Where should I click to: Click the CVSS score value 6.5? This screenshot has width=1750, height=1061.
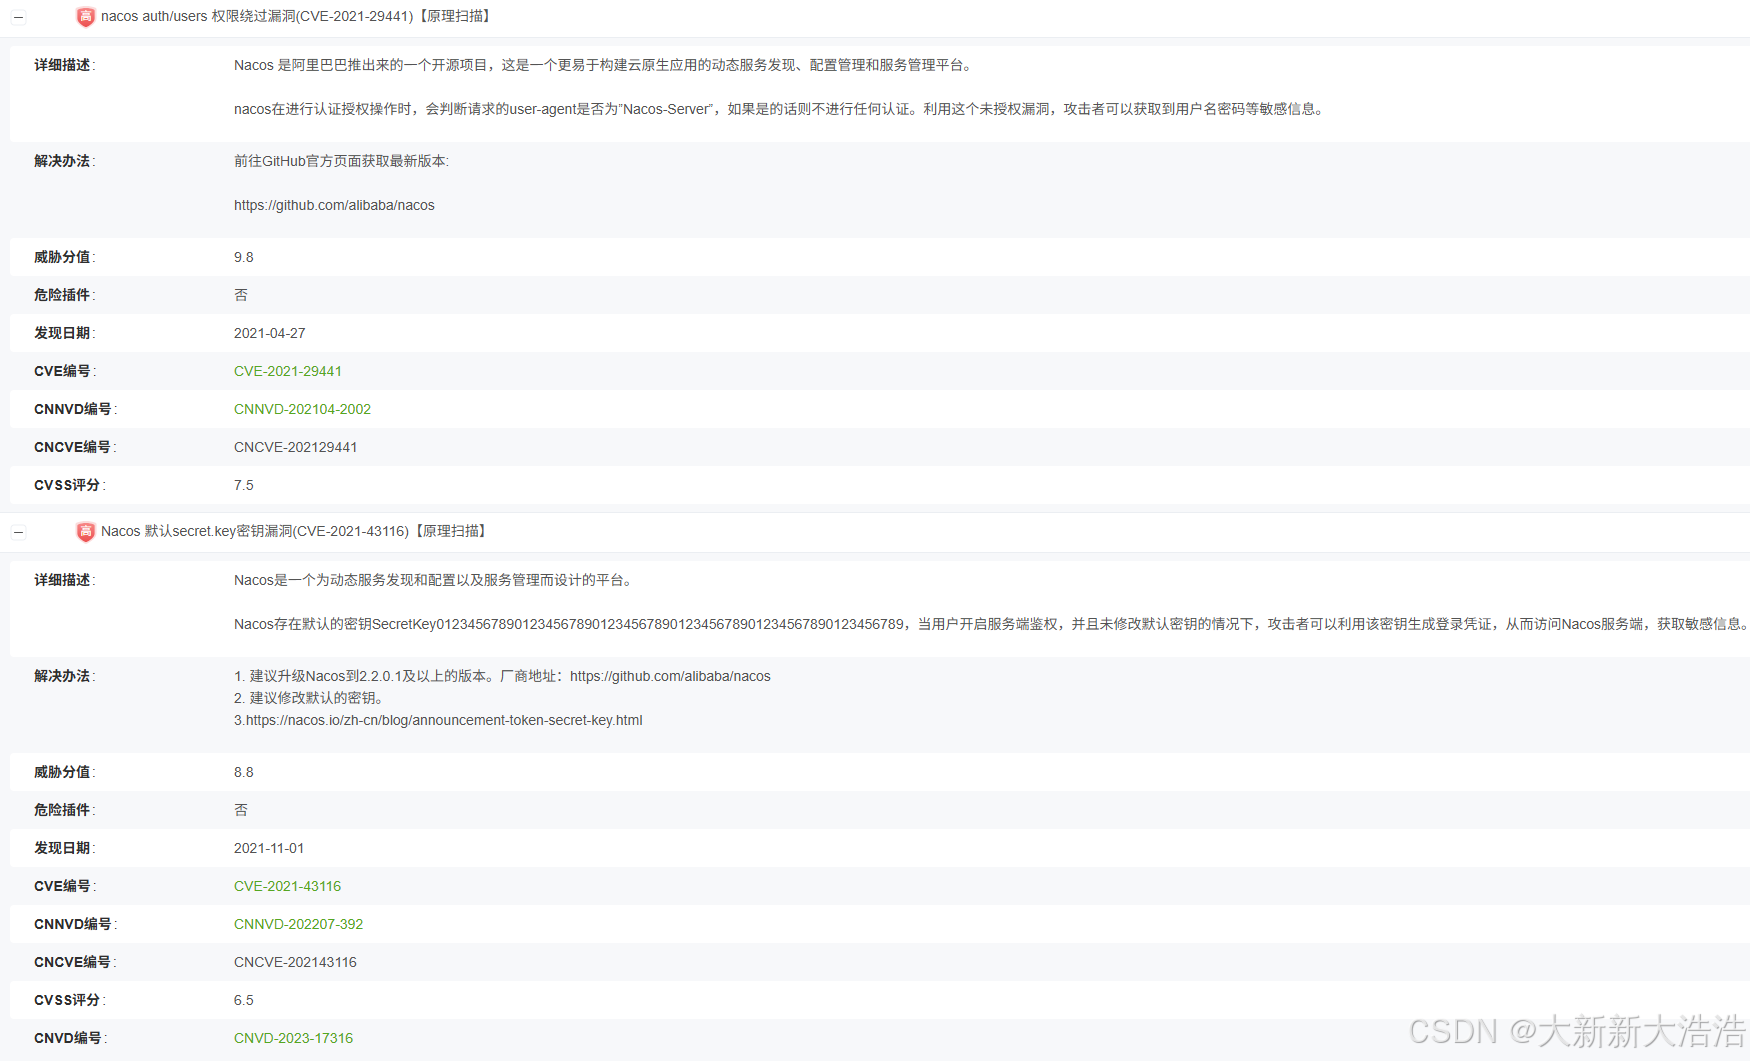point(244,1000)
